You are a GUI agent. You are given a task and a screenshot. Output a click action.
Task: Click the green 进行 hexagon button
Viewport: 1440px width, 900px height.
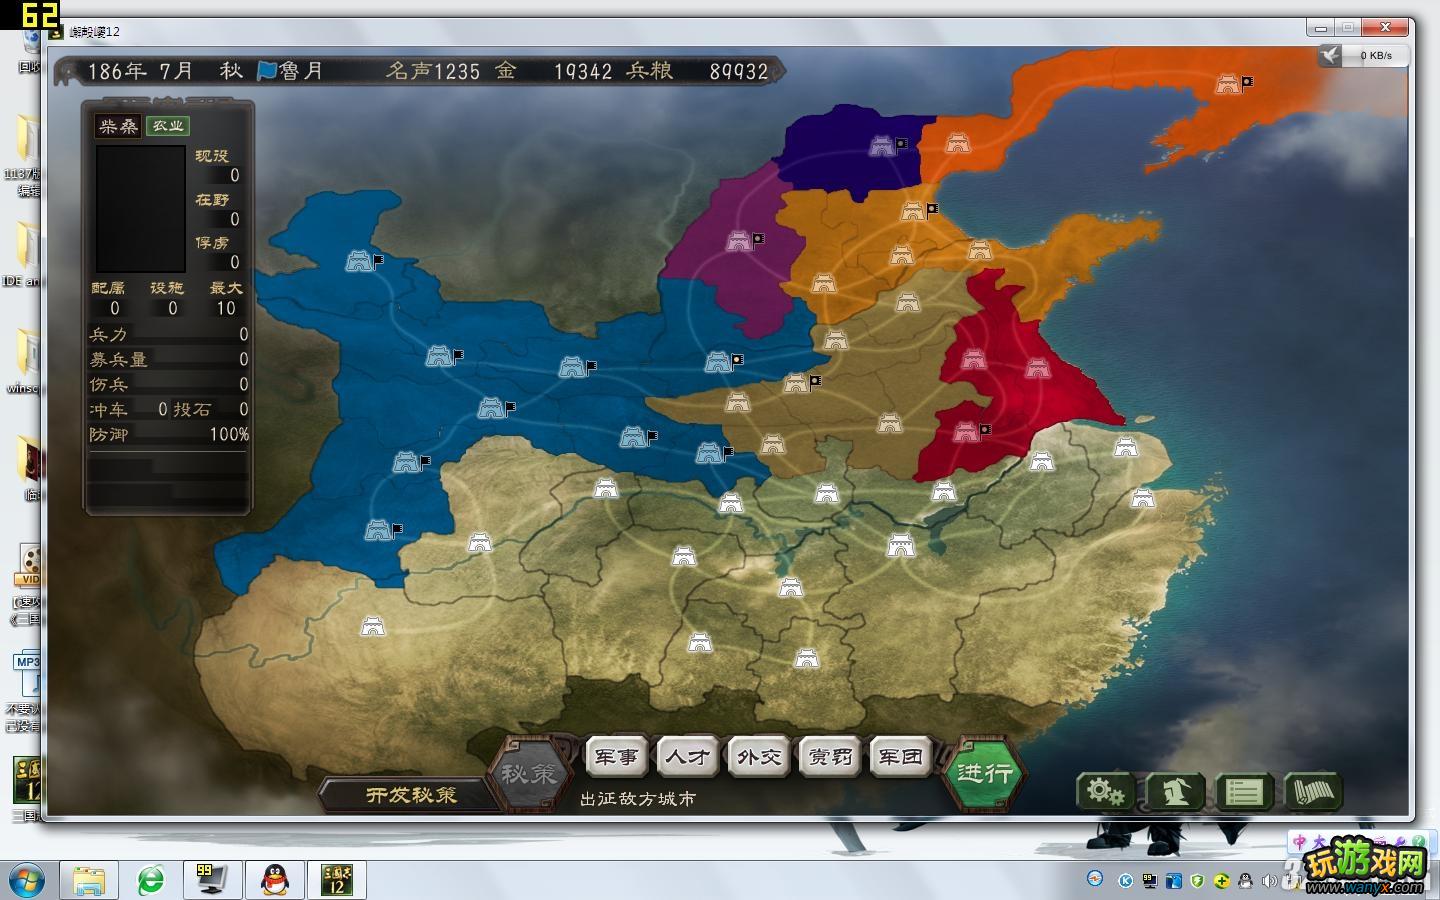(985, 772)
